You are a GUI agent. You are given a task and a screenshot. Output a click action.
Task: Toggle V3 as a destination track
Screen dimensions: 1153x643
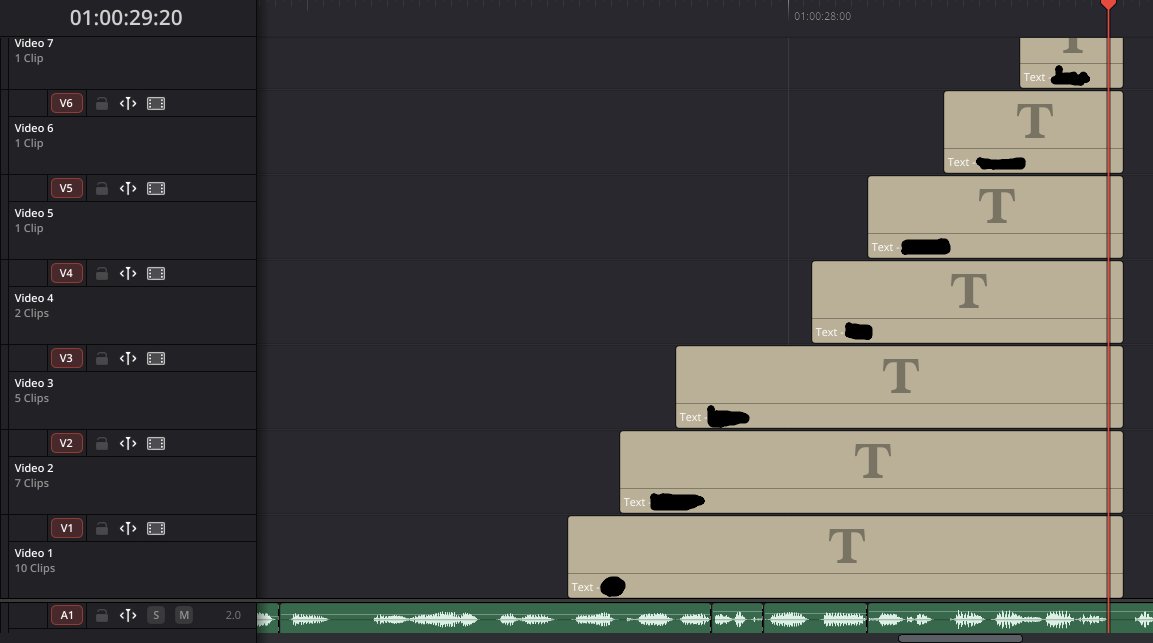[67, 357]
